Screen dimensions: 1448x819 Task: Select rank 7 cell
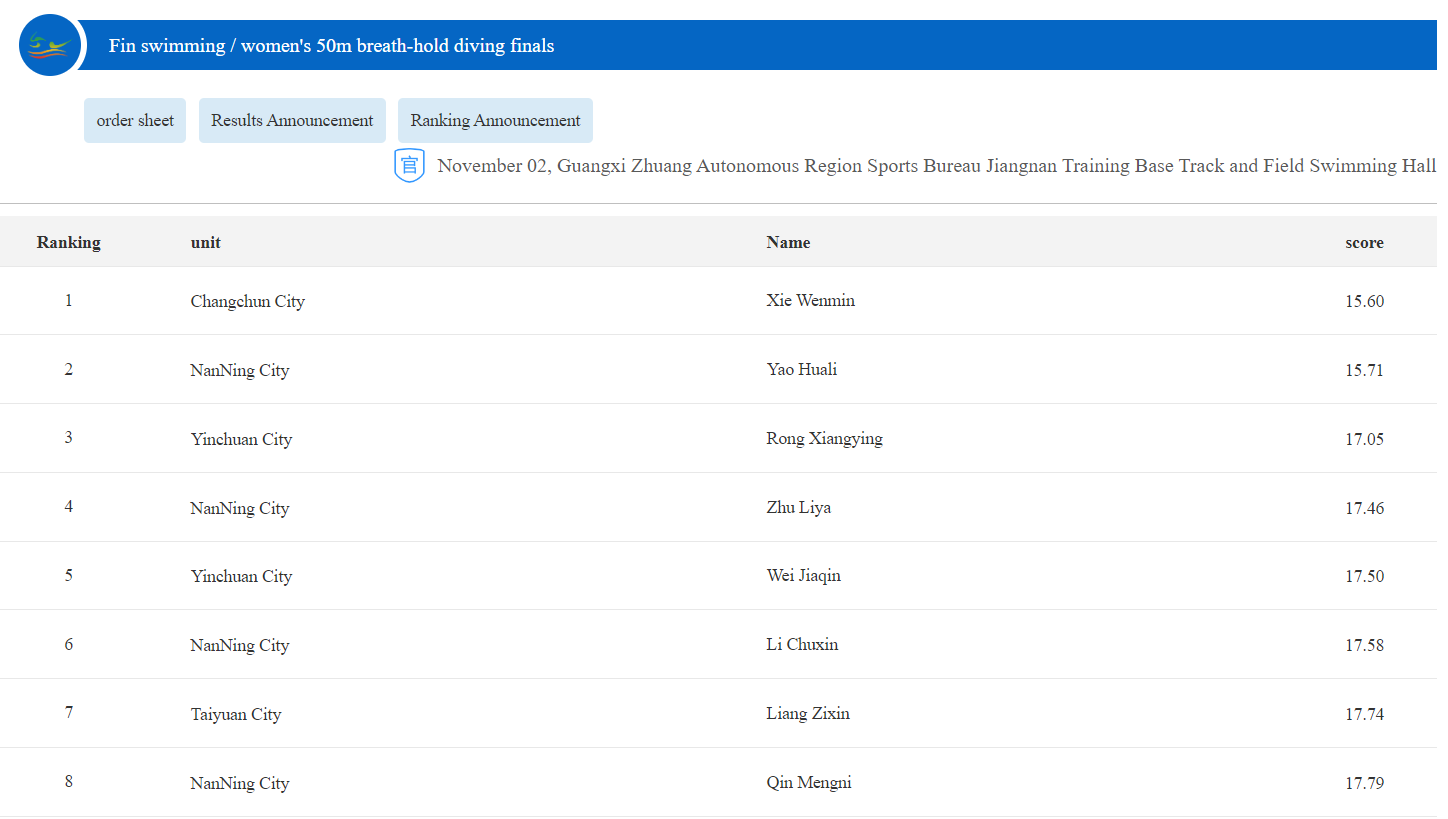click(69, 712)
